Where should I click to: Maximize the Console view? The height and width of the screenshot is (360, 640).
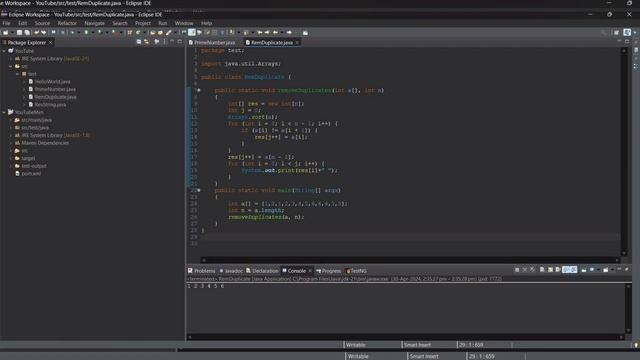[x=627, y=270]
